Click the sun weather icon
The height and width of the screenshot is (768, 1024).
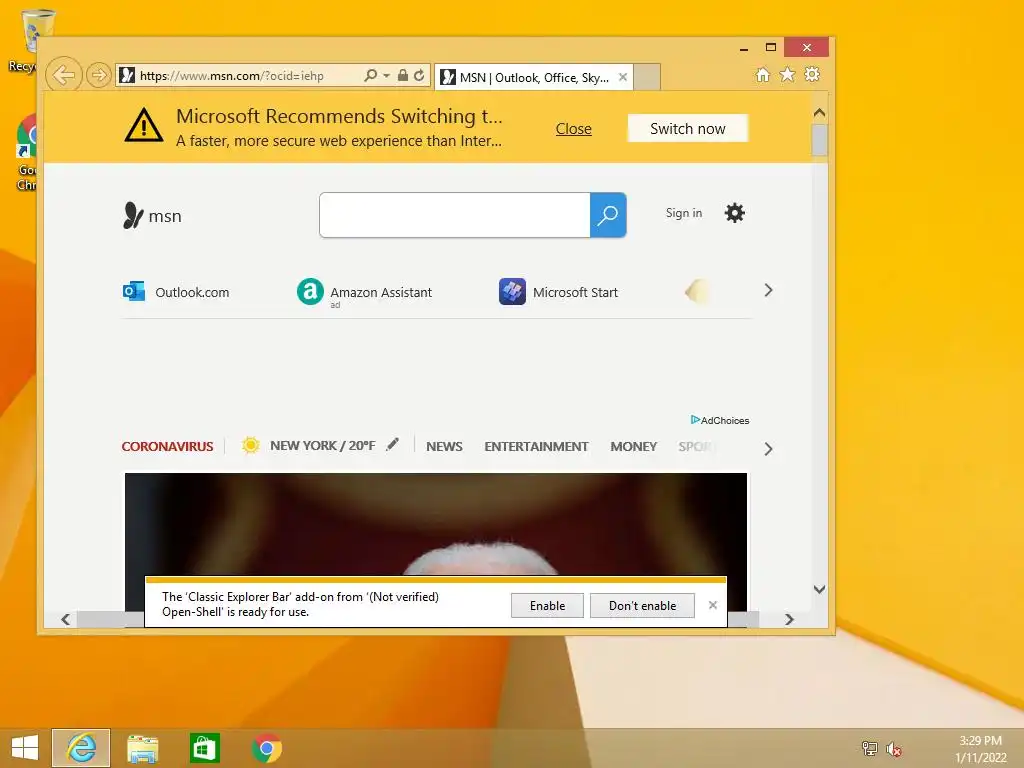tap(251, 445)
